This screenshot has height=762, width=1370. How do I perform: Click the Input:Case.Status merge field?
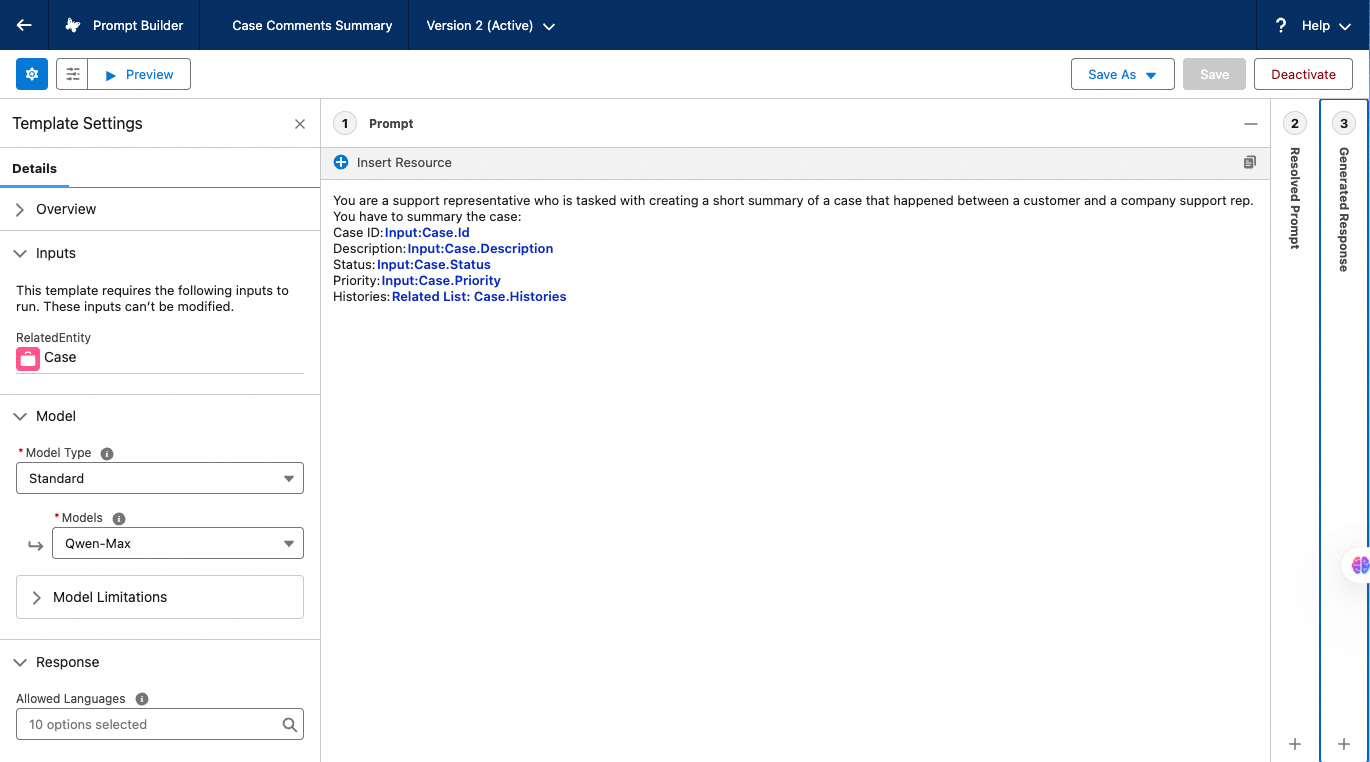(434, 264)
